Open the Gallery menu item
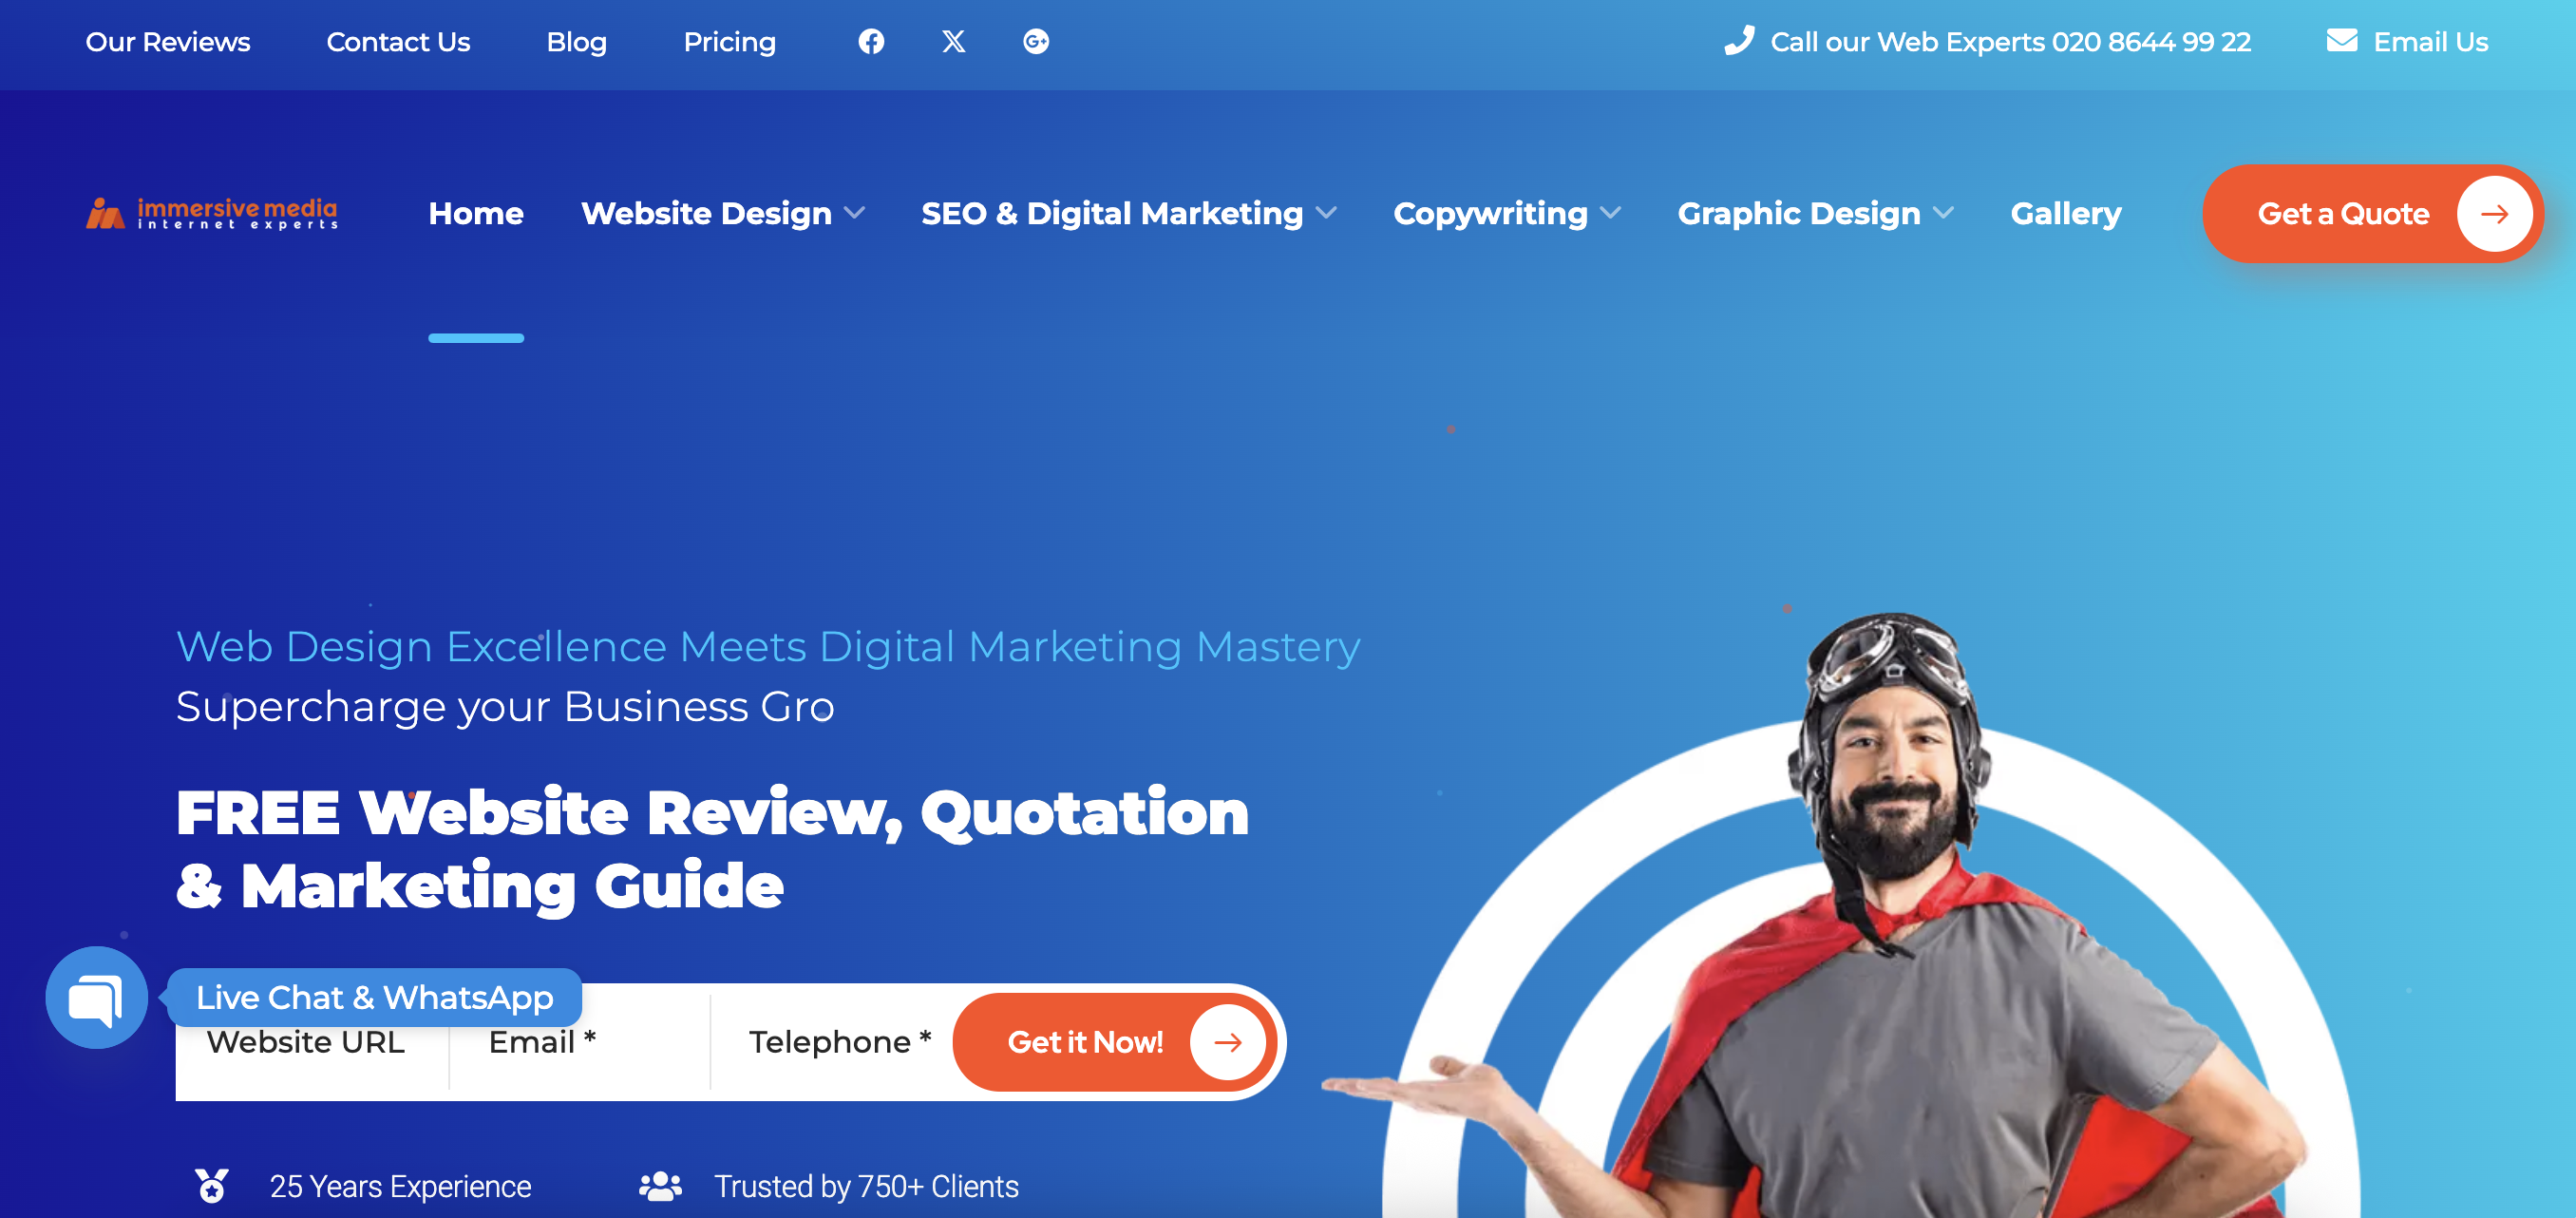This screenshot has height=1218, width=2576. click(2065, 213)
